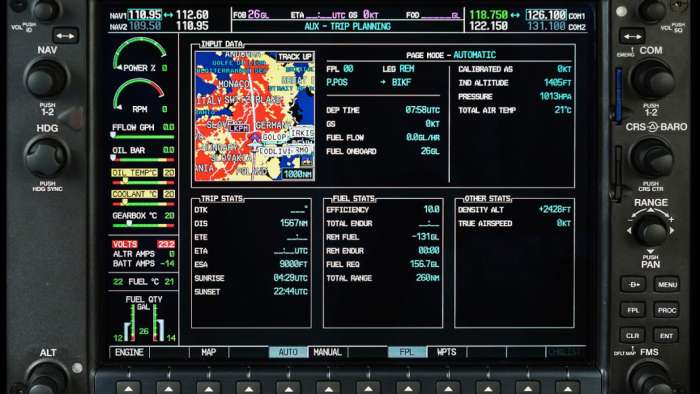Click the Direct-To button on right panel

[633, 284]
